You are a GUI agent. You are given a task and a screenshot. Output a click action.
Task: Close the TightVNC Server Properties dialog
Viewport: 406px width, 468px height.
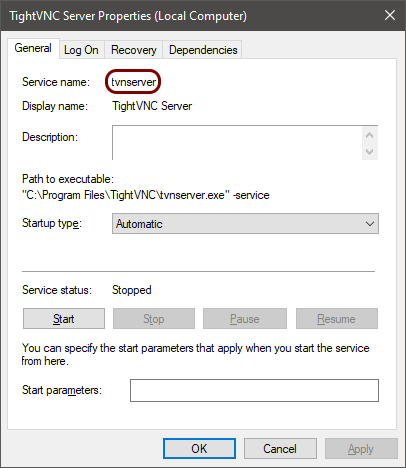[x=390, y=15]
